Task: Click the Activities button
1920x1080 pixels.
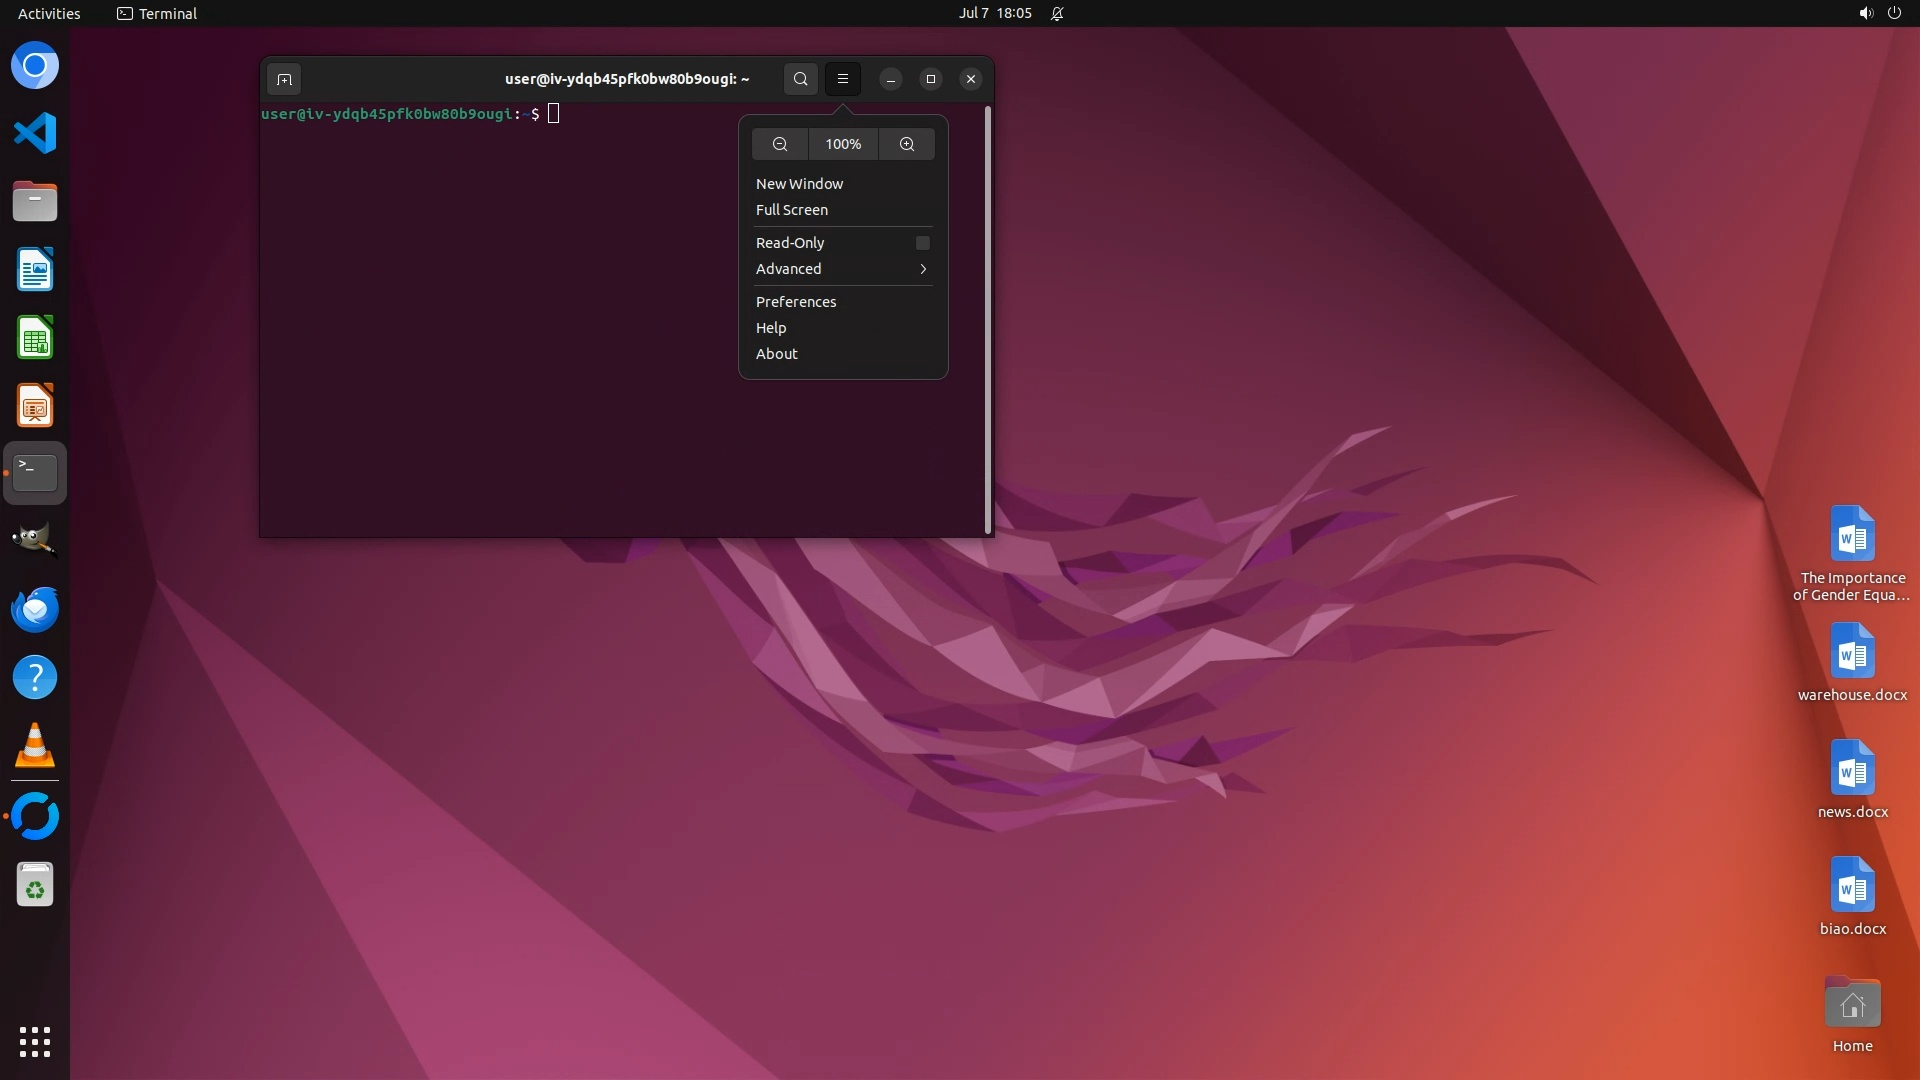Action: click(49, 14)
